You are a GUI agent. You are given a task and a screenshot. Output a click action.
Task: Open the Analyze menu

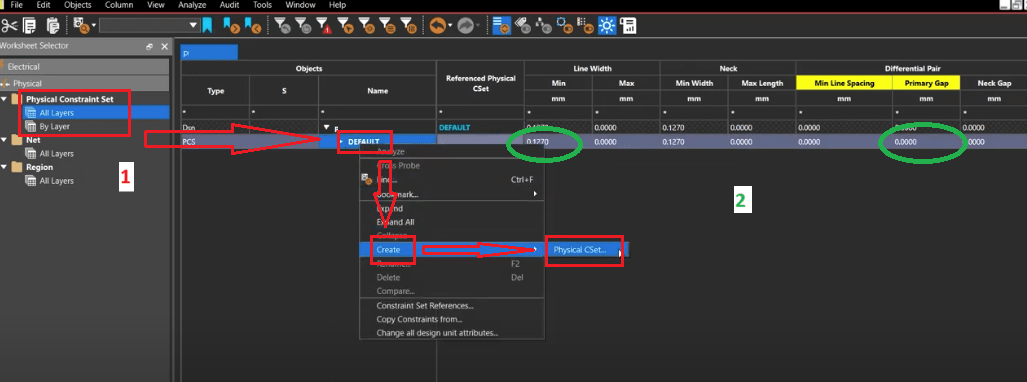tap(192, 5)
